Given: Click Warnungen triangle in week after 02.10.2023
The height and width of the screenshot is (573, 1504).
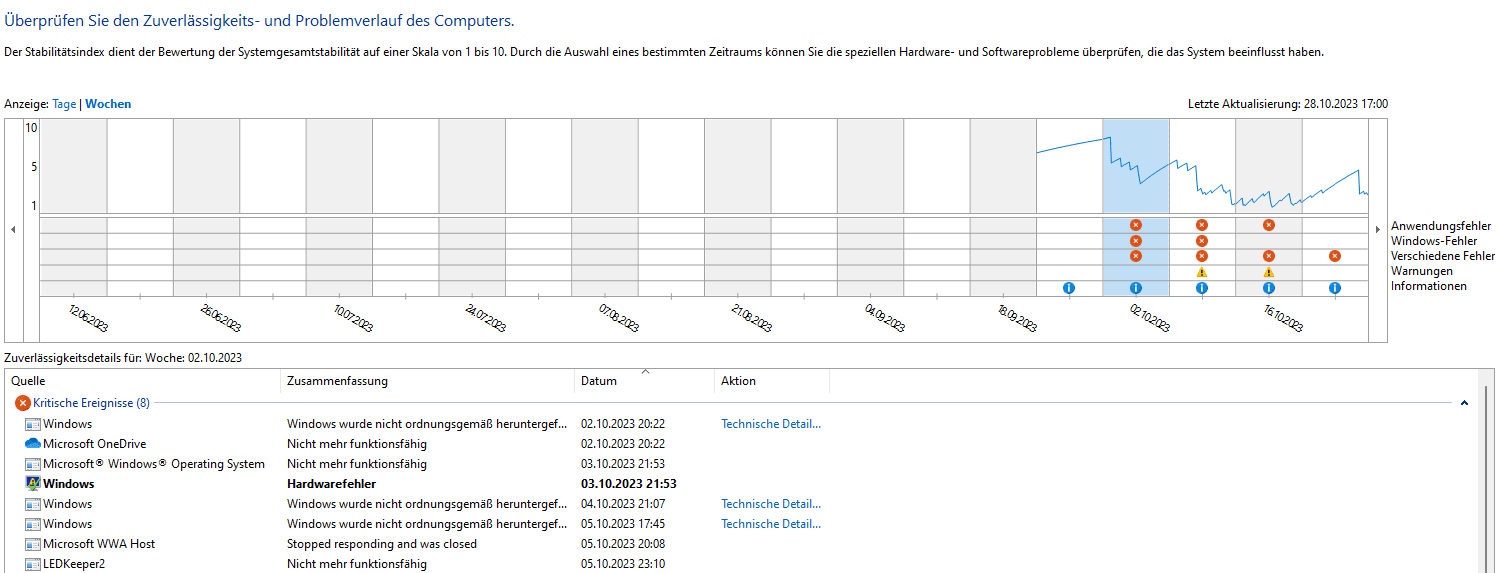Looking at the screenshot, I should click(x=1202, y=272).
